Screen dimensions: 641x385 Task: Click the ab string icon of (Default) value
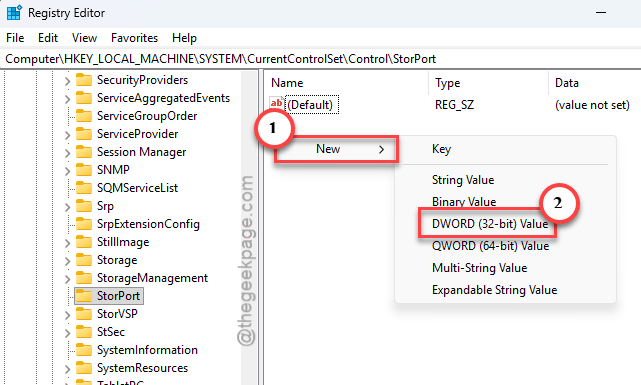coord(276,104)
